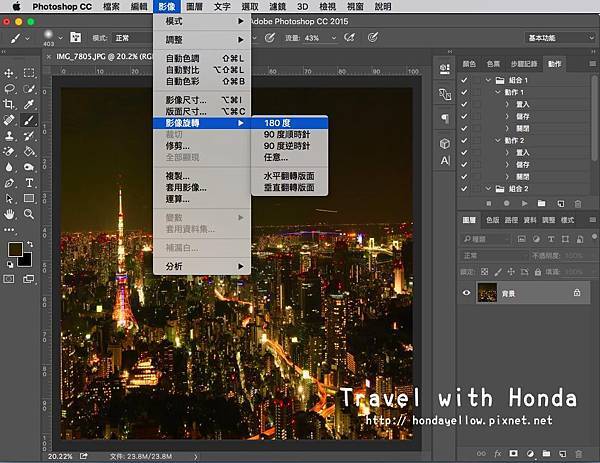Image resolution: width=600 pixels, height=463 pixels.
Task: Open the 3D panel cube icon
Action: click(x=445, y=143)
